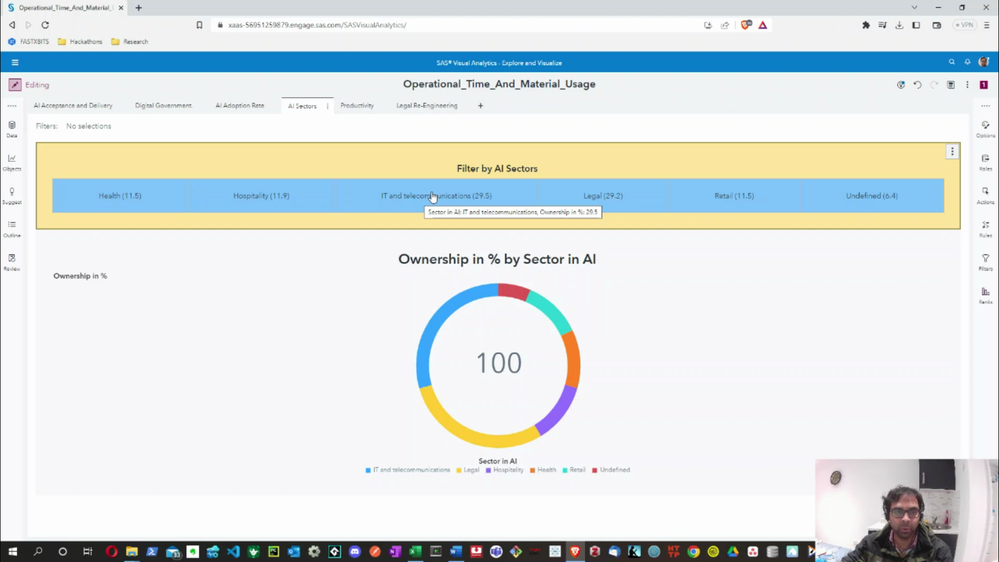This screenshot has width=999, height=562.
Task: Open the SAS hamburger applications menu
Action: tap(15, 62)
